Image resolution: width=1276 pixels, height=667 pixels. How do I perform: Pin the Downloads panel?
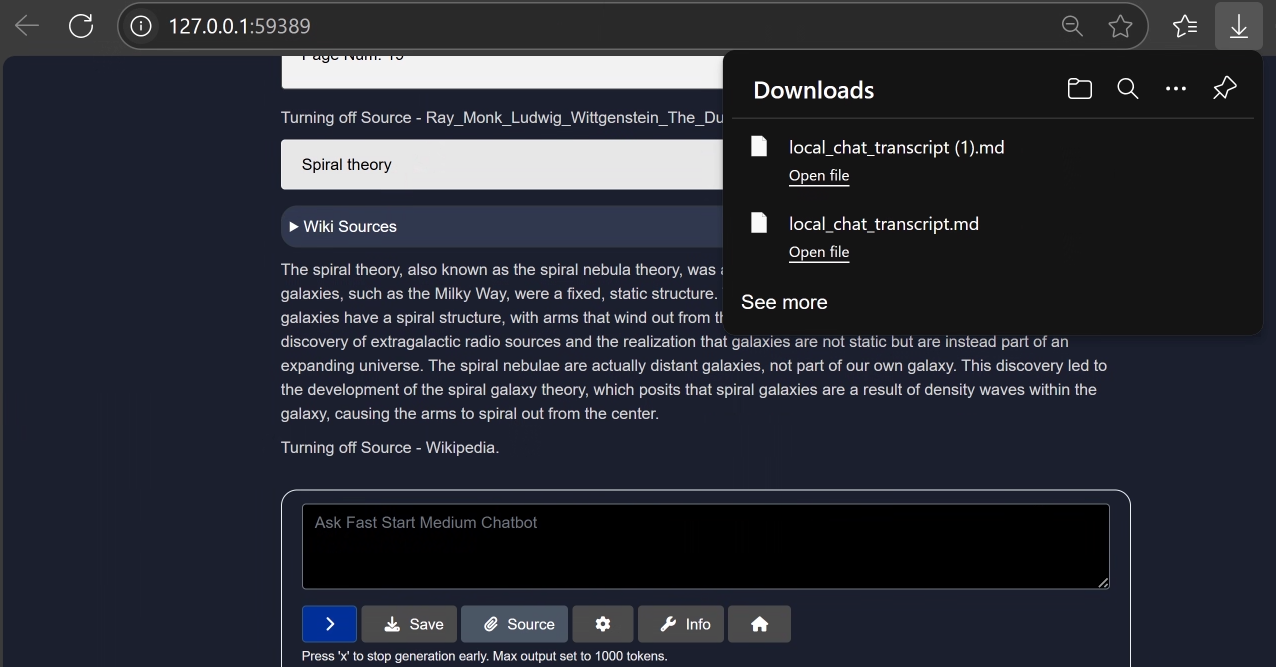[1224, 89]
